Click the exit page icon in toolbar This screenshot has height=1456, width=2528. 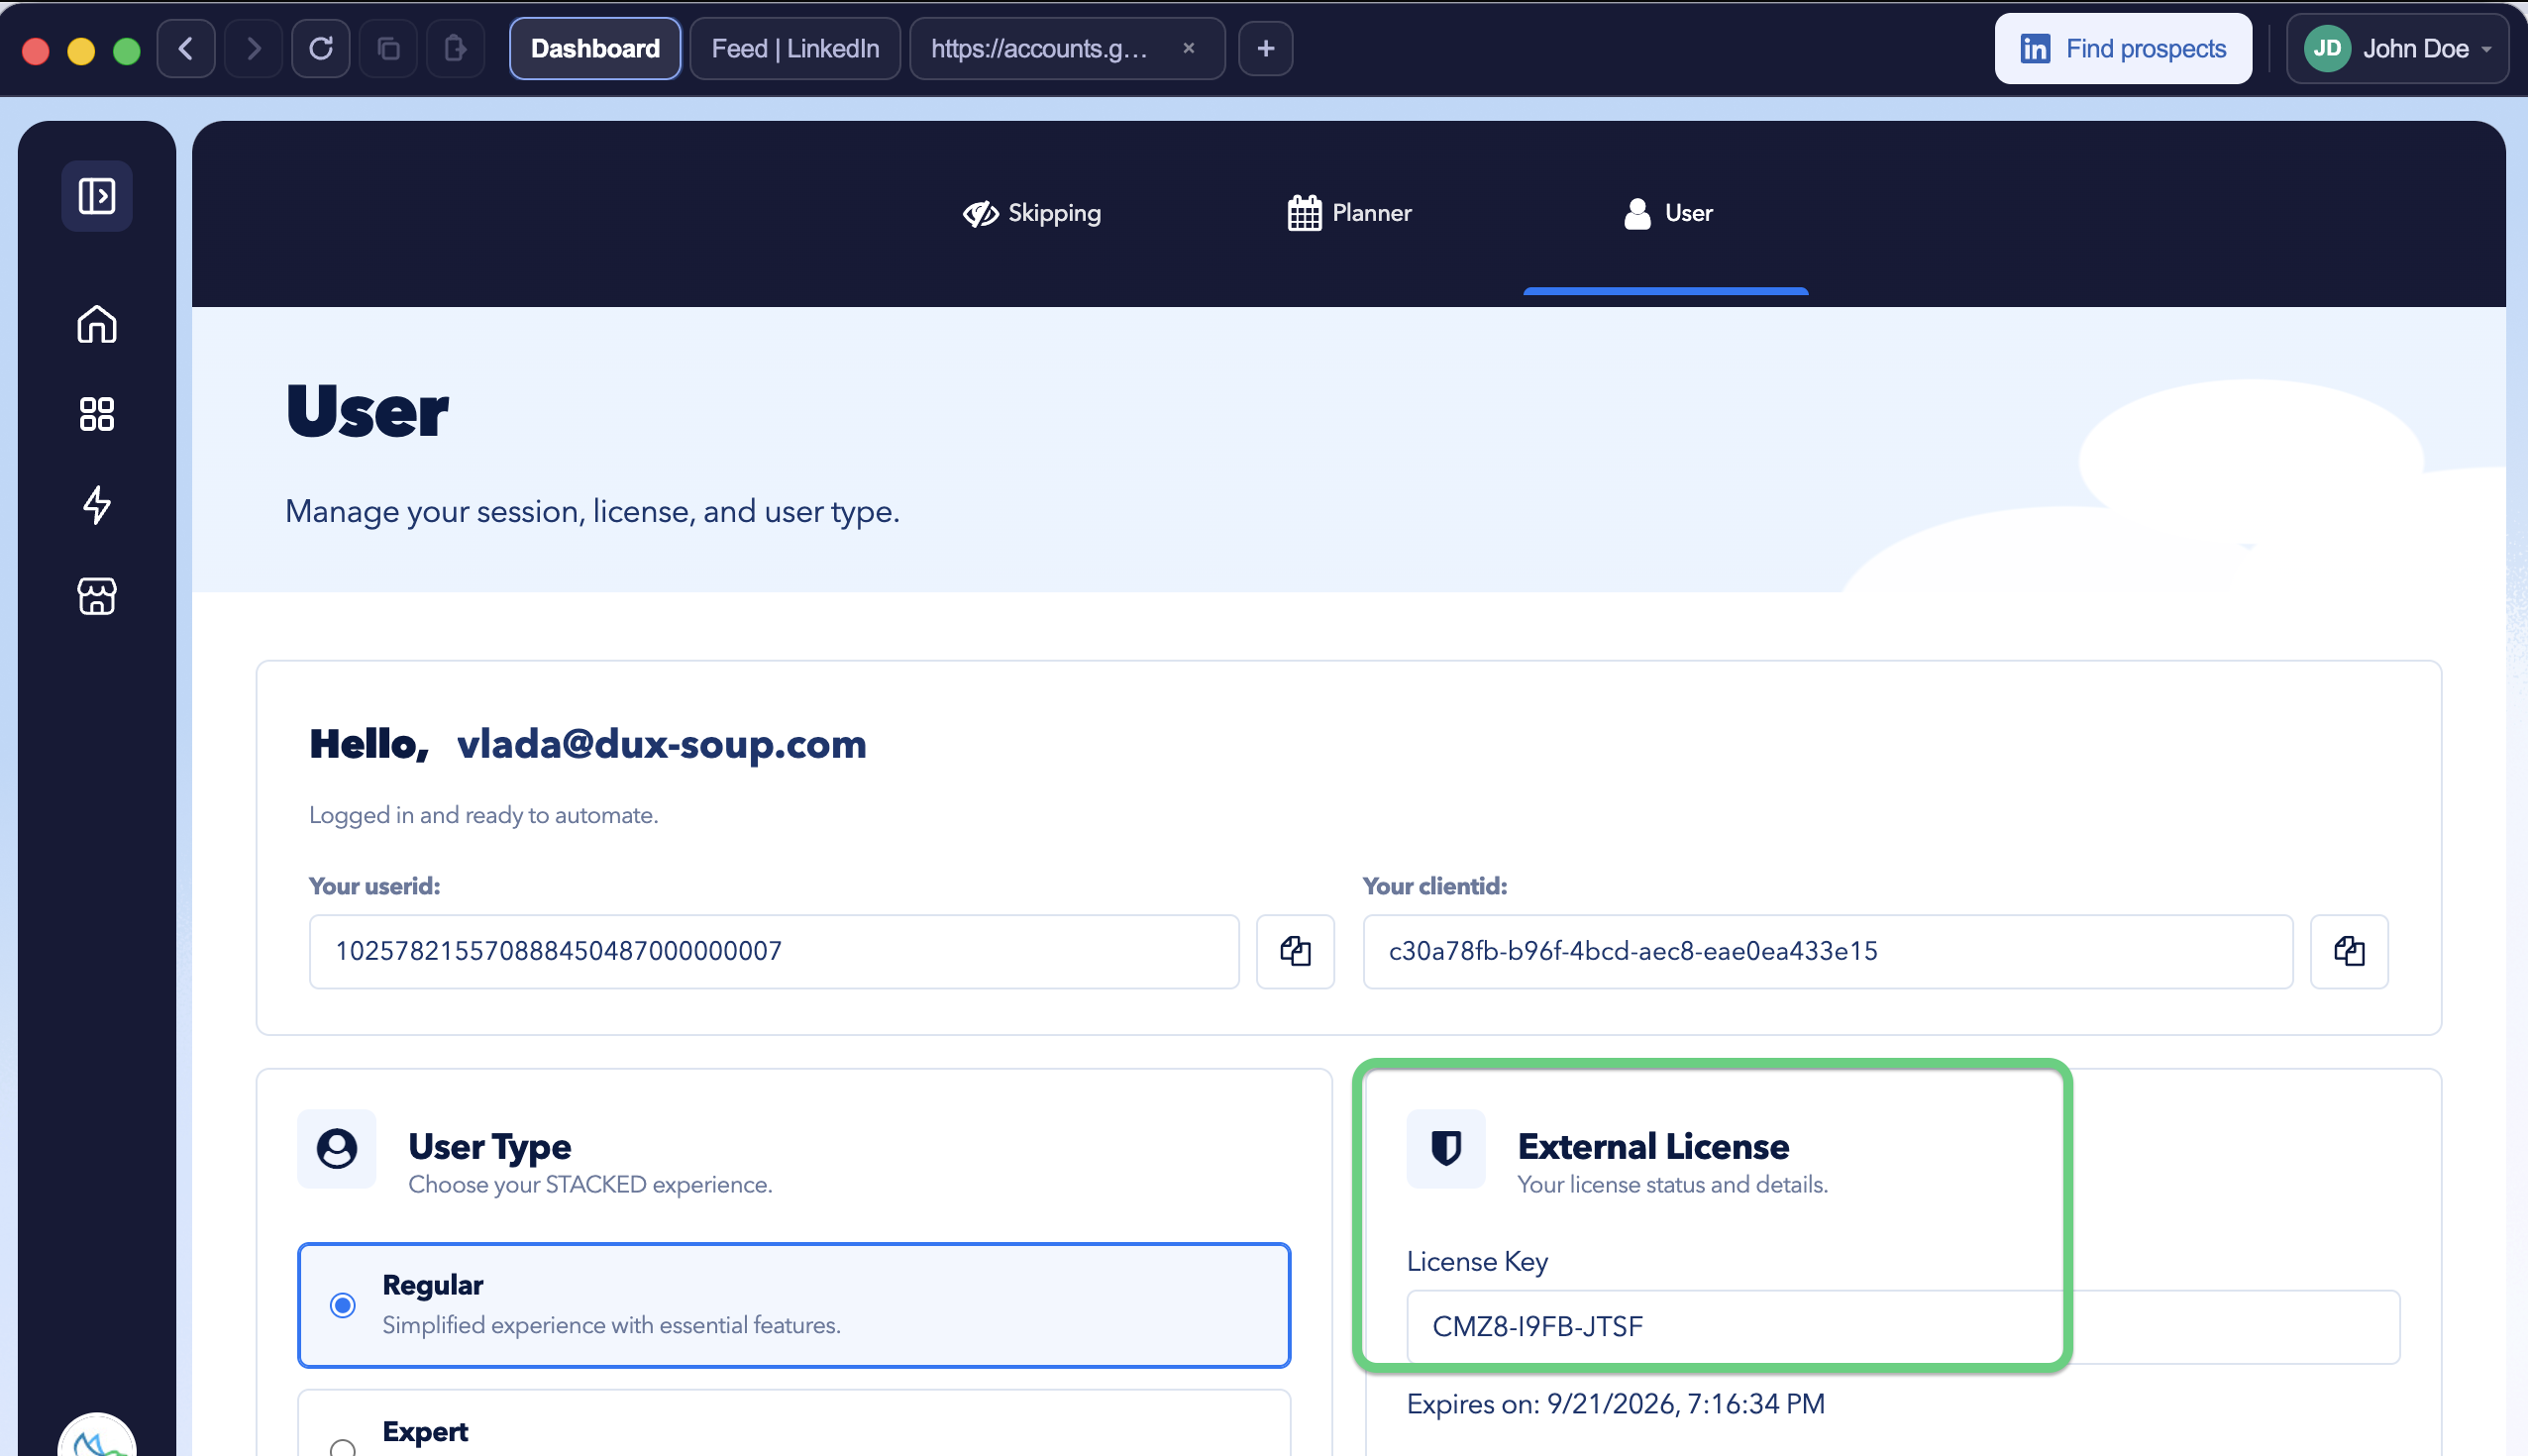[455, 48]
